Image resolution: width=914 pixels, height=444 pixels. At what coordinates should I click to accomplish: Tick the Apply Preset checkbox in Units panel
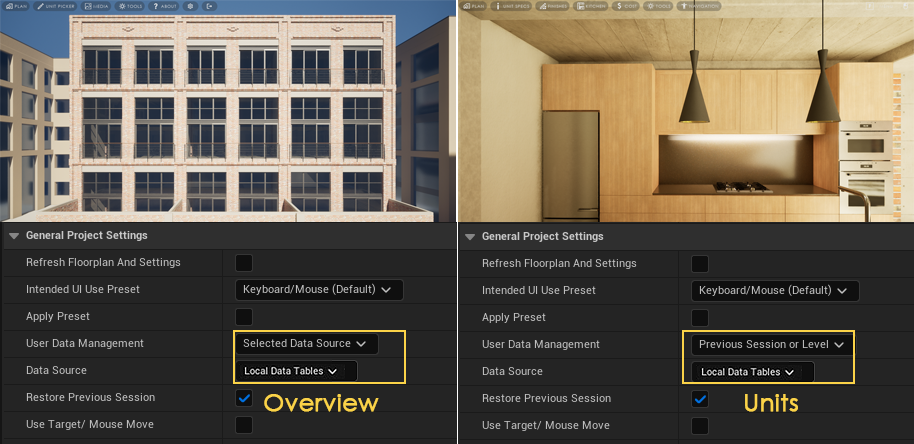700,317
